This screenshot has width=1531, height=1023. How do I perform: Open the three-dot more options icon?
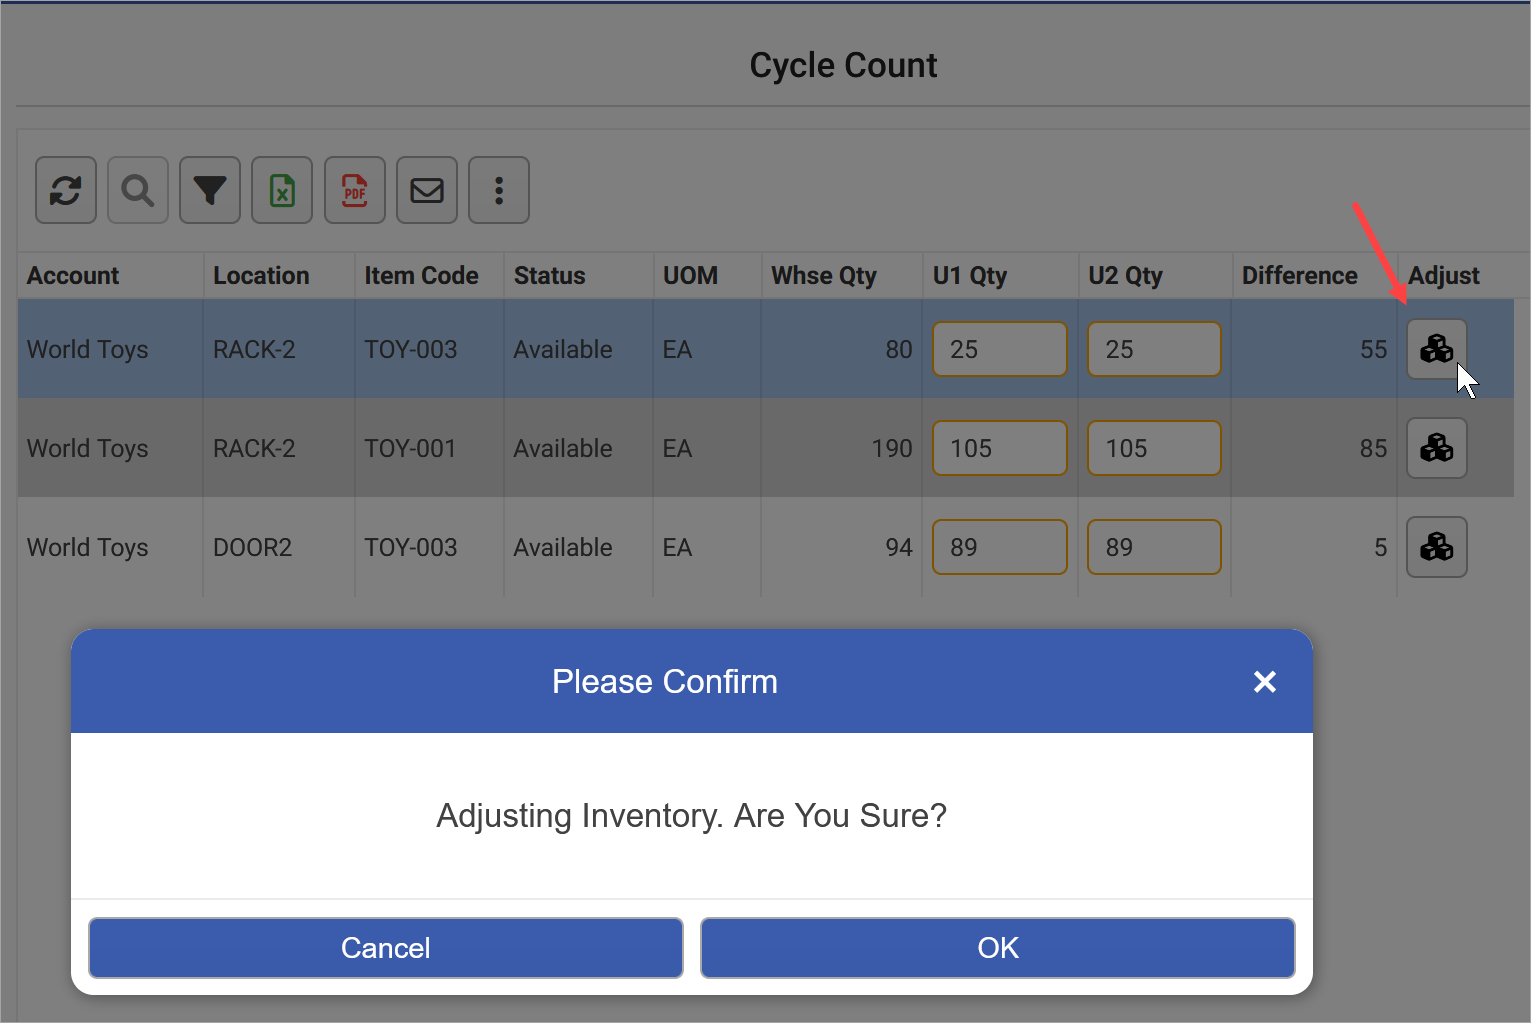498,190
